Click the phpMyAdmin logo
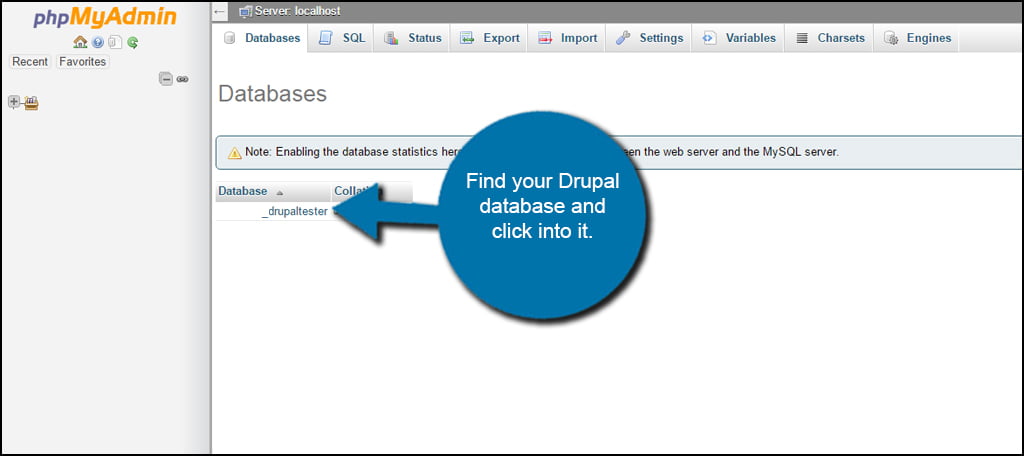 (105, 17)
